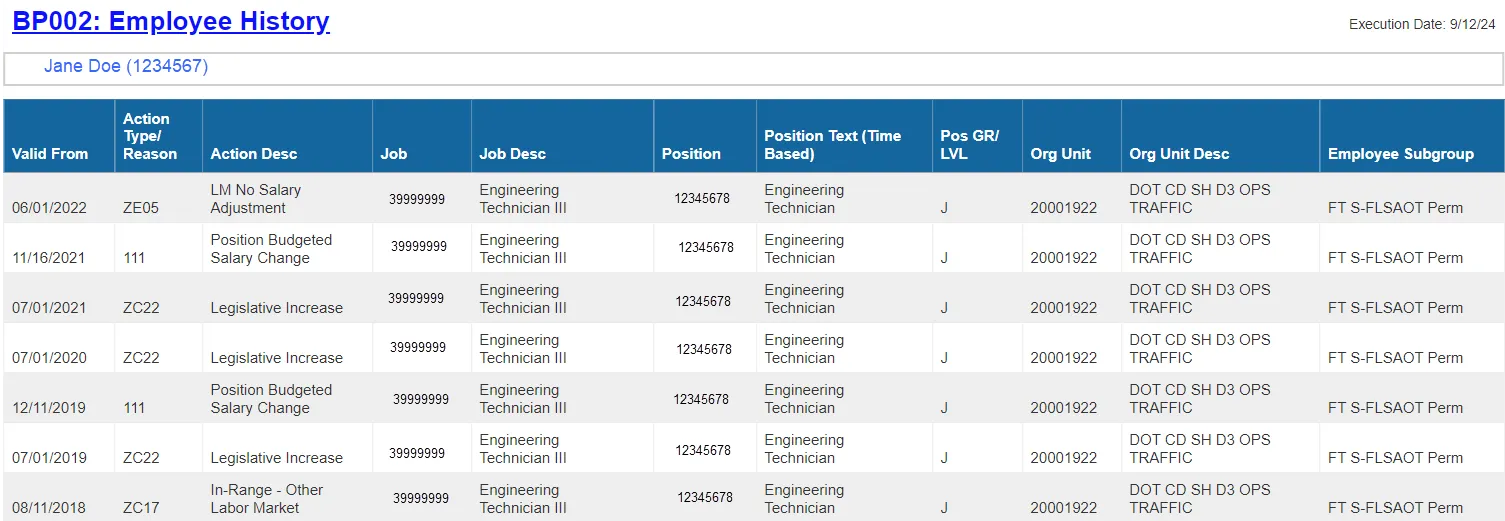Click the Position Text (Time Based) header
Screen dimensions: 1505x521
pos(832,145)
